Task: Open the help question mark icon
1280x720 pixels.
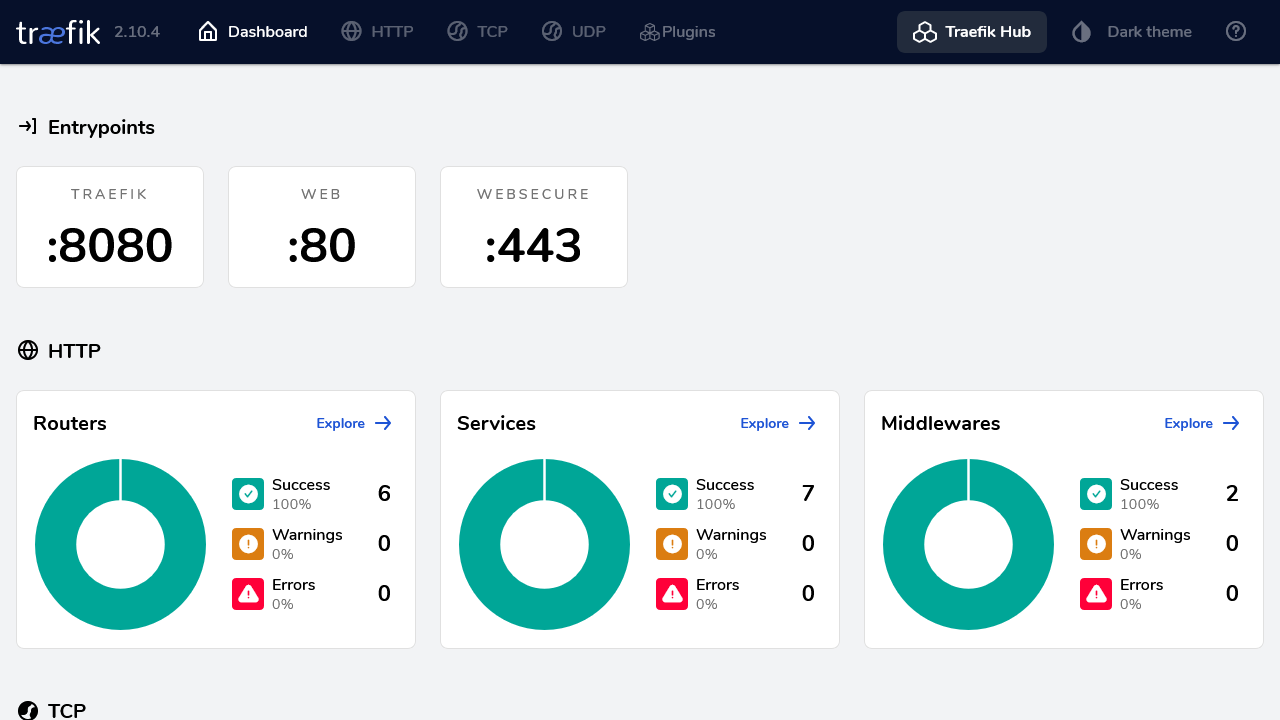Action: click(x=1236, y=32)
